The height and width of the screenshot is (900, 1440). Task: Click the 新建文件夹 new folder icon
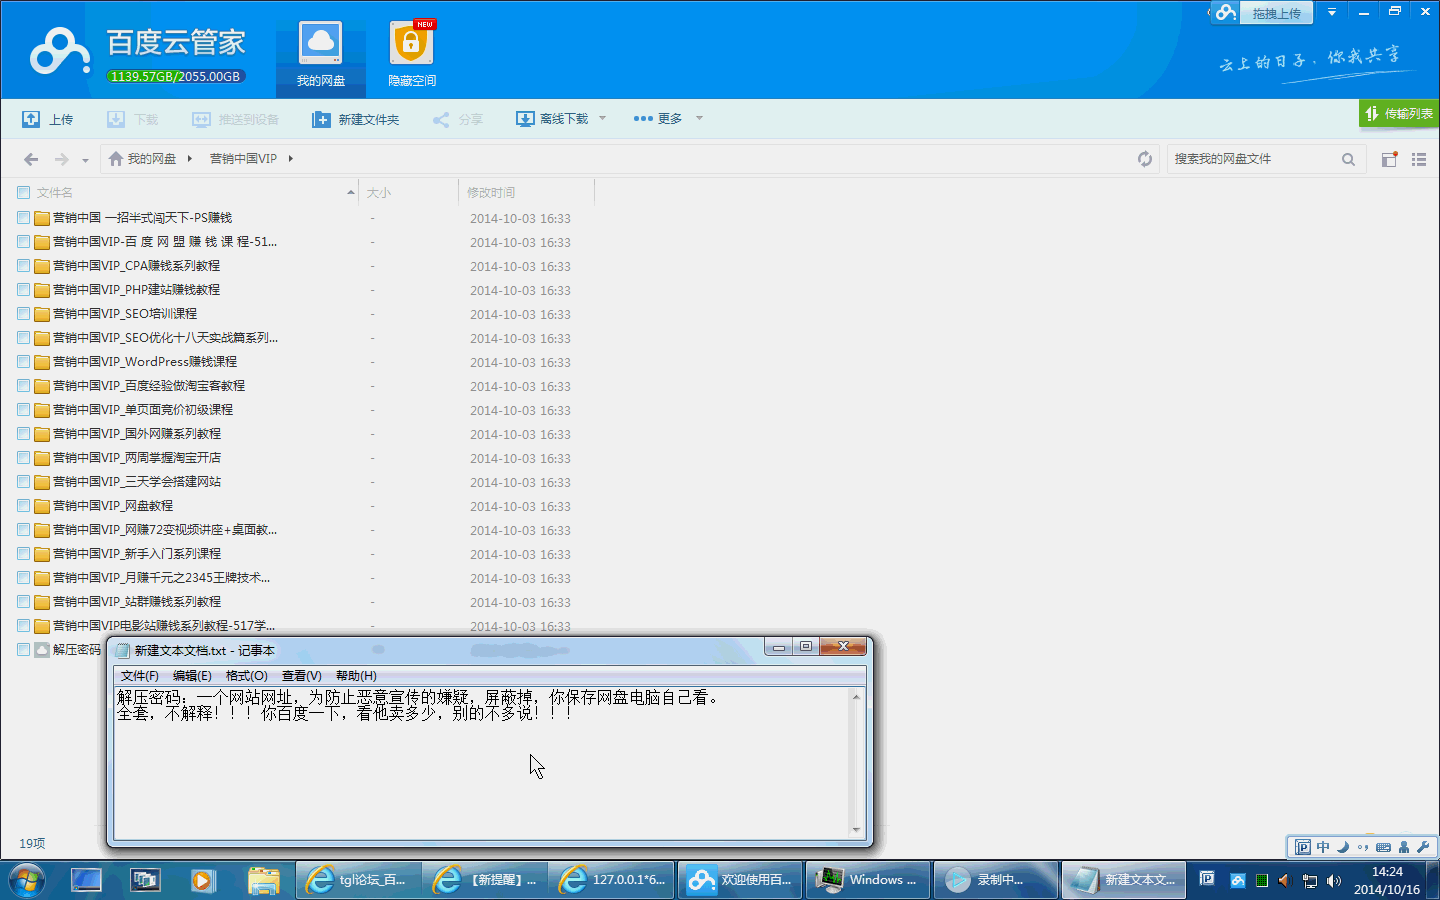click(321, 120)
